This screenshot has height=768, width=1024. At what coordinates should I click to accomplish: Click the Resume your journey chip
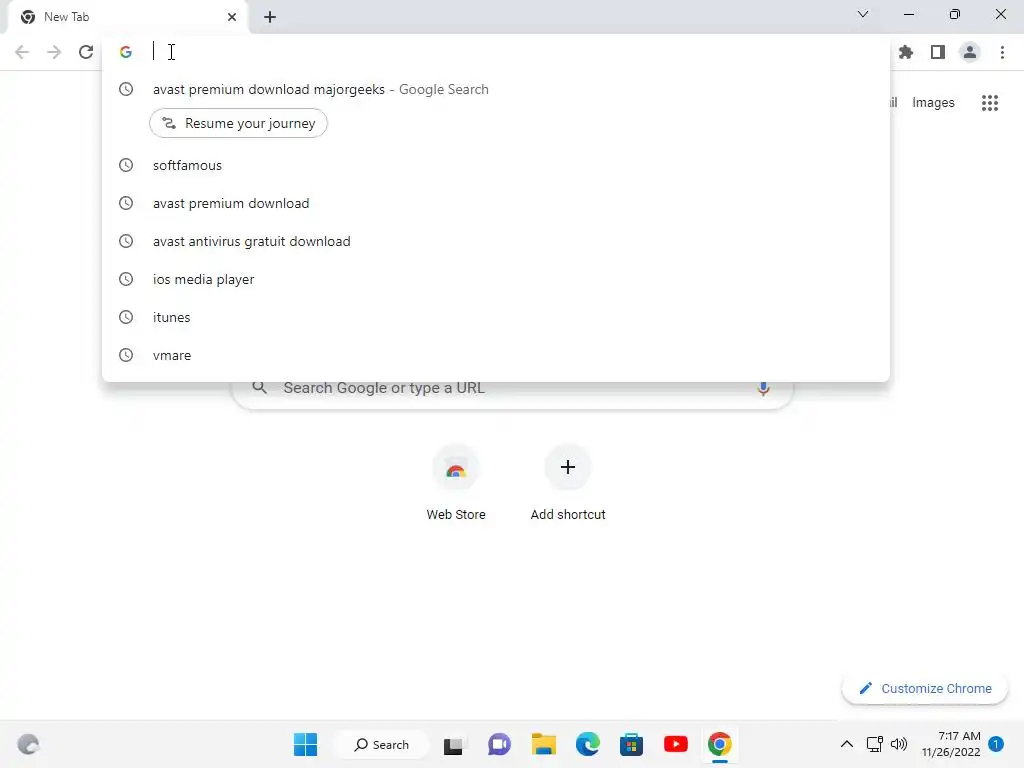pos(238,123)
